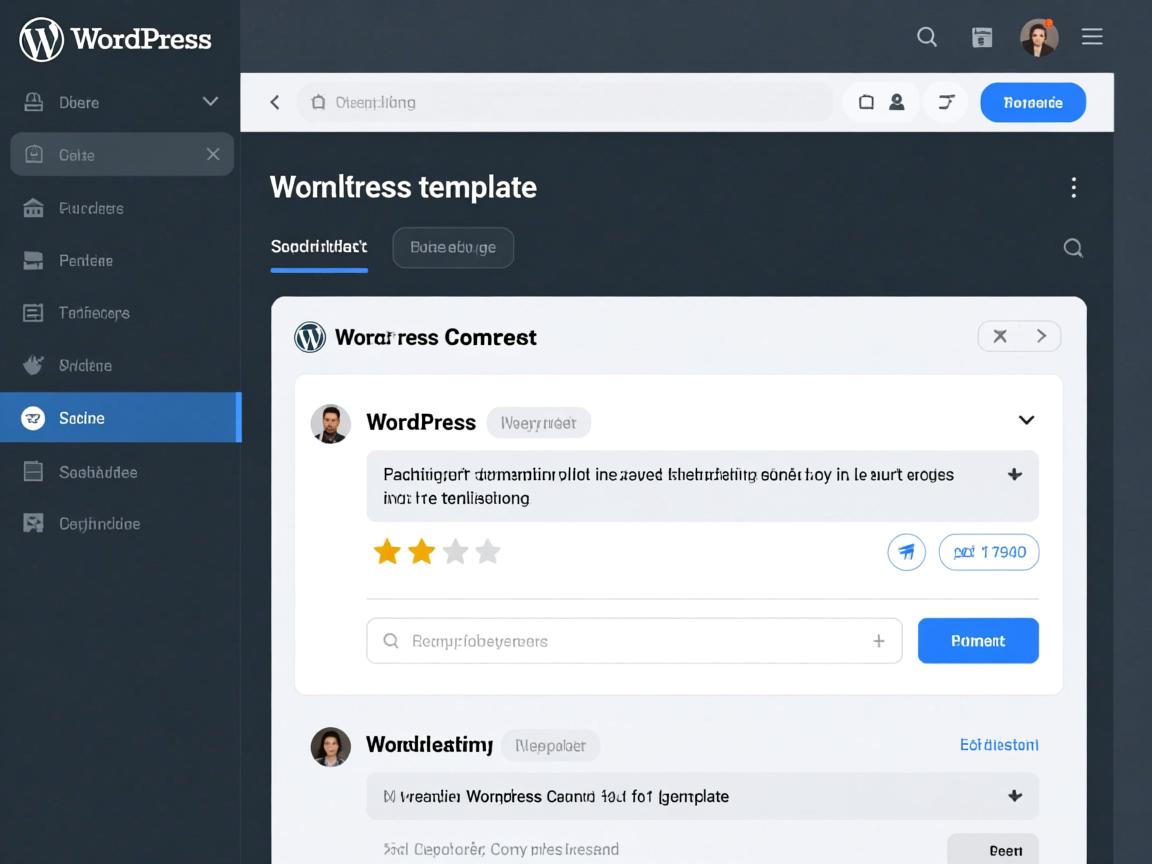Open the hamburger menu in the top right
The width and height of the screenshot is (1152, 864).
point(1092,37)
